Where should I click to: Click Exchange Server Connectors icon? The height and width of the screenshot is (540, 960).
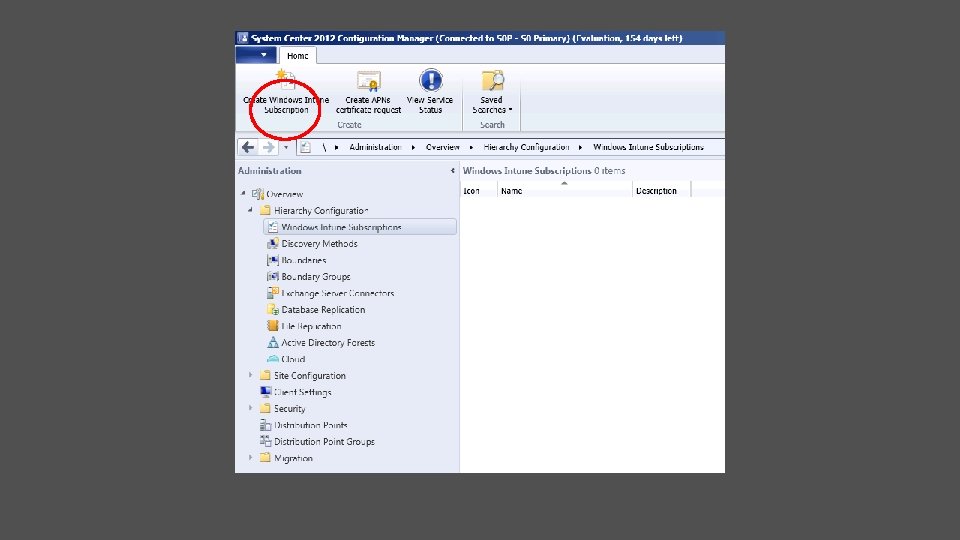point(272,293)
